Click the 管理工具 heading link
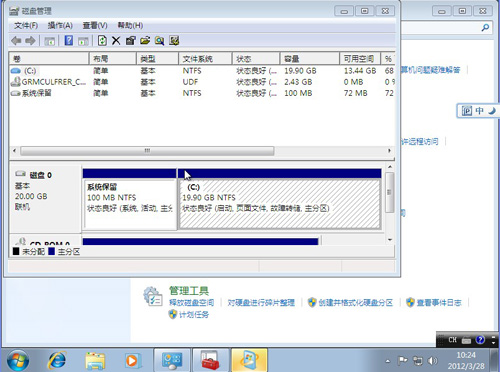 (x=189, y=291)
